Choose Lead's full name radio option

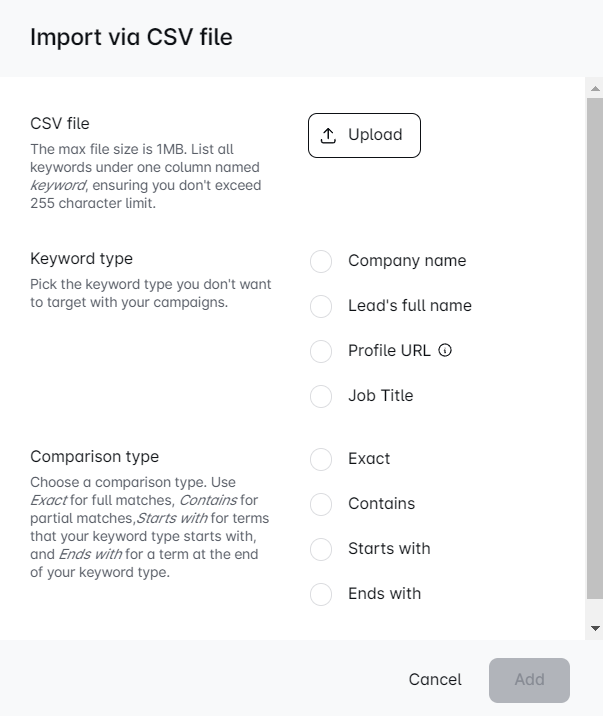pyautogui.click(x=321, y=306)
